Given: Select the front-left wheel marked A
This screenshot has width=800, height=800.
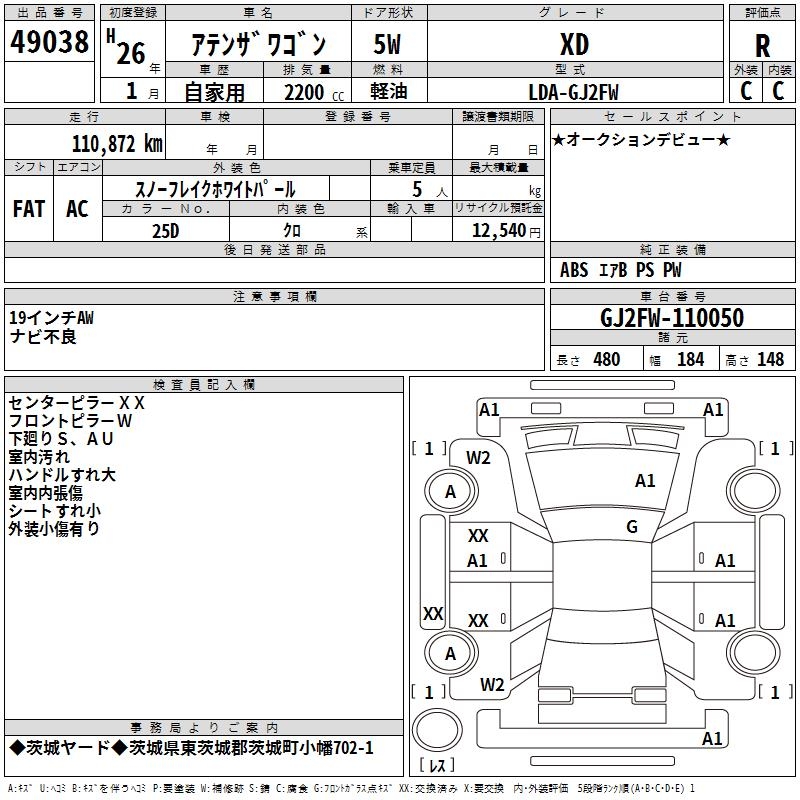Looking at the screenshot, I should tap(450, 491).
